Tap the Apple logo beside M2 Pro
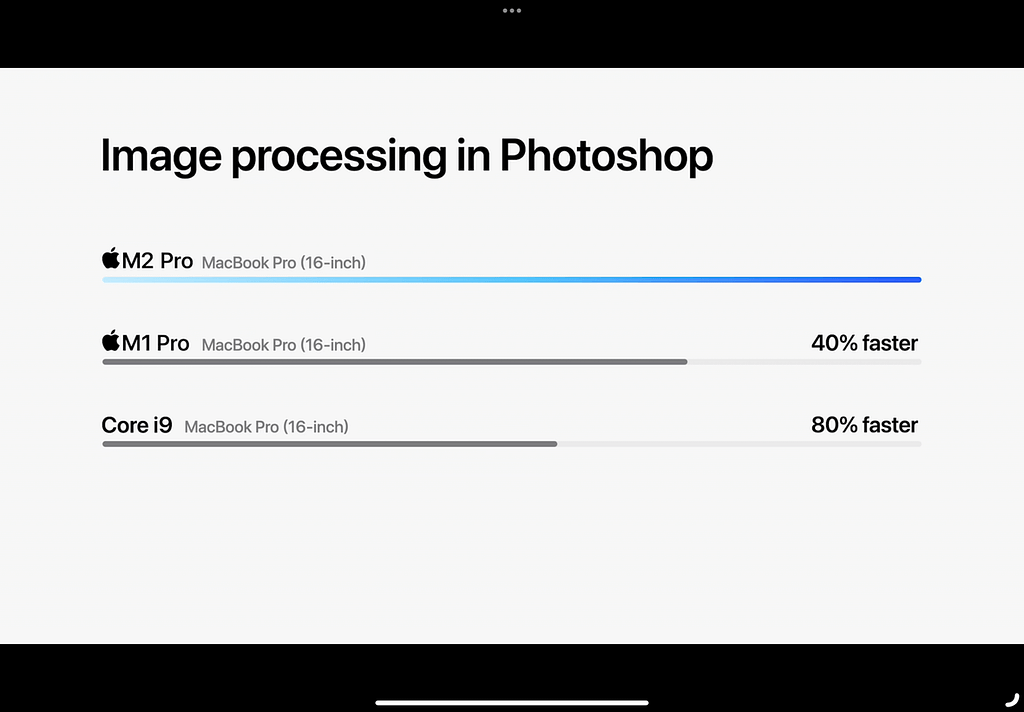 [x=111, y=258]
